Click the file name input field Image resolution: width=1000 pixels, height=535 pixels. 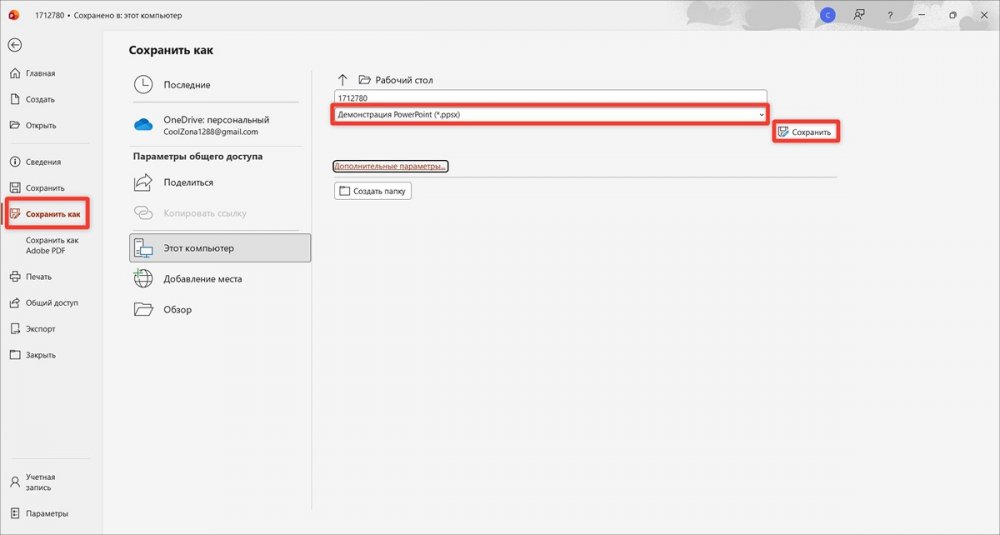[549, 98]
